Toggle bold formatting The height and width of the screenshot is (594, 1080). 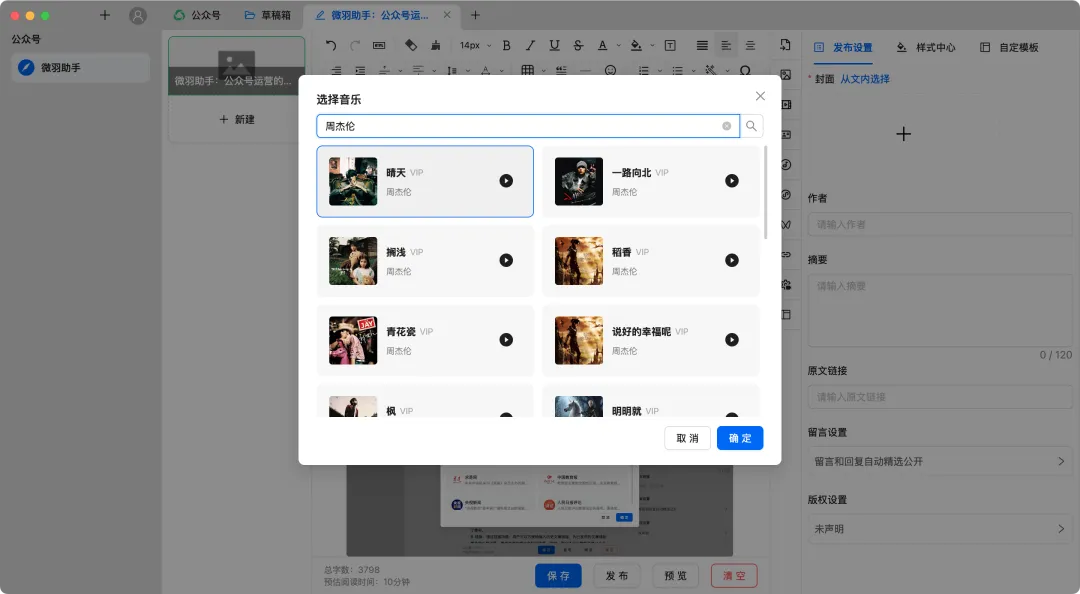(506, 45)
